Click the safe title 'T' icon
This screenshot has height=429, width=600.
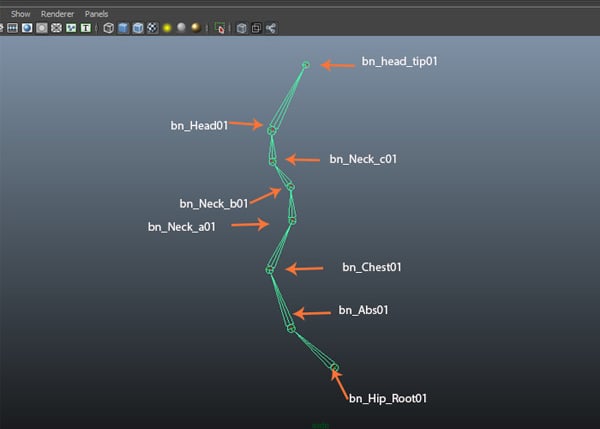coord(85,28)
